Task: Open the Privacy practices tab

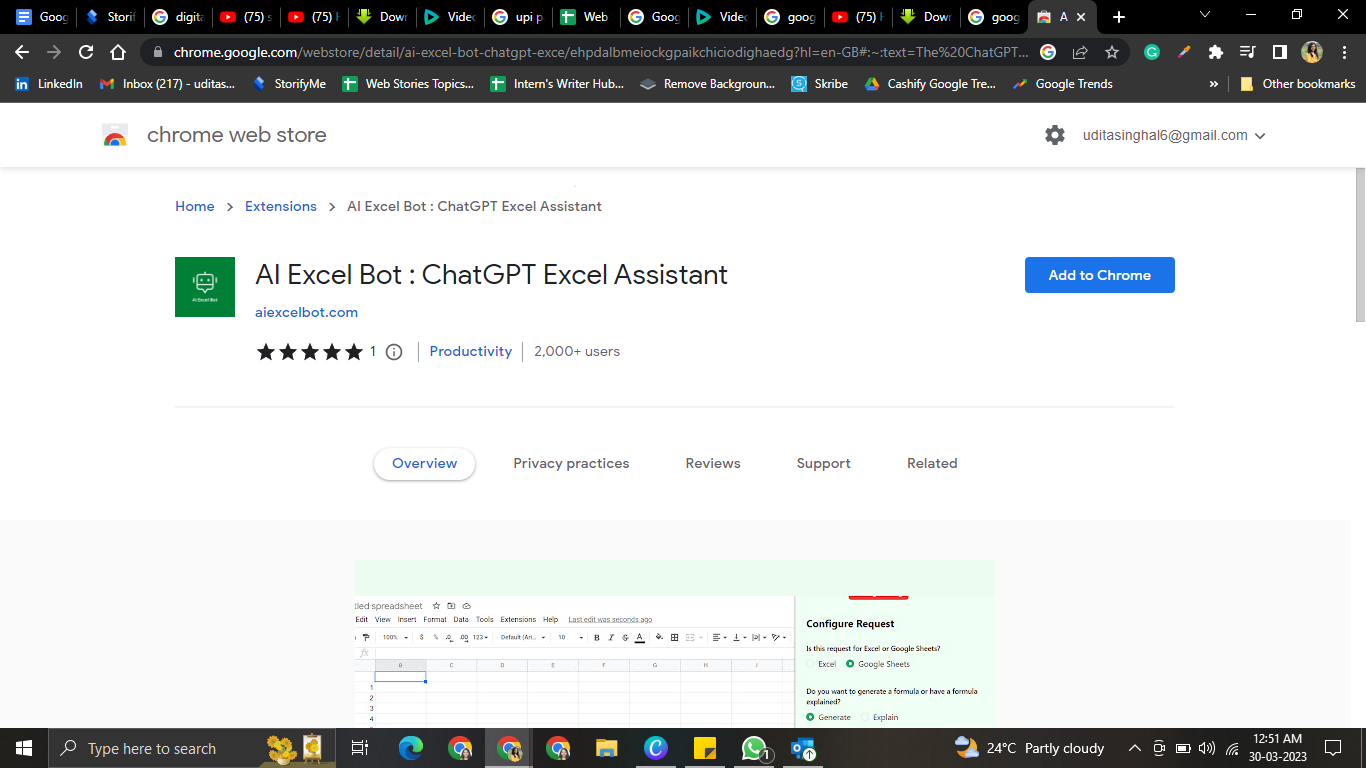Action: point(571,463)
